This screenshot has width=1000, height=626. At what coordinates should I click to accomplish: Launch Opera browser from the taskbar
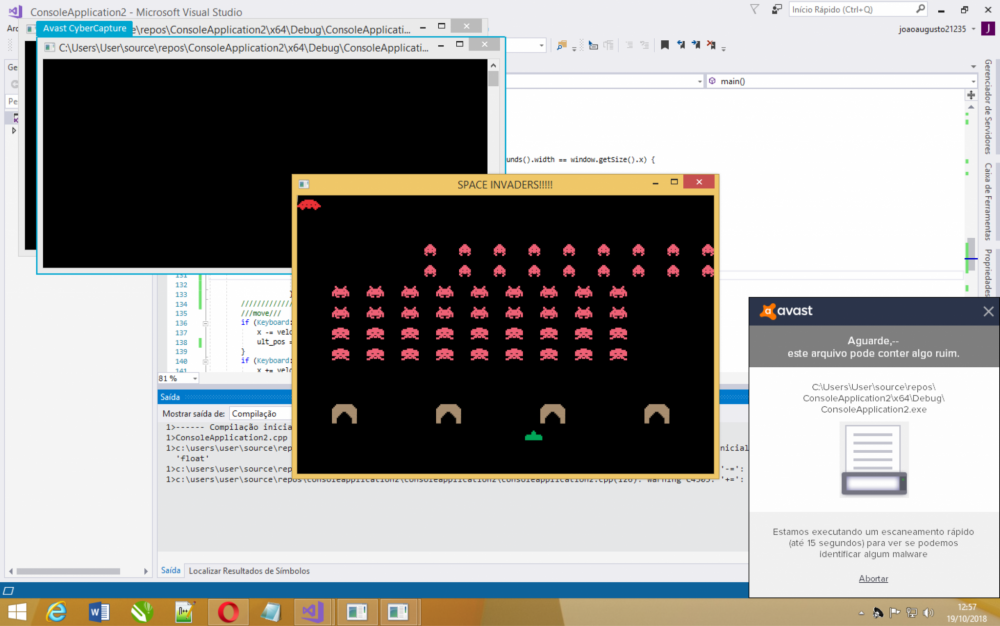227,613
